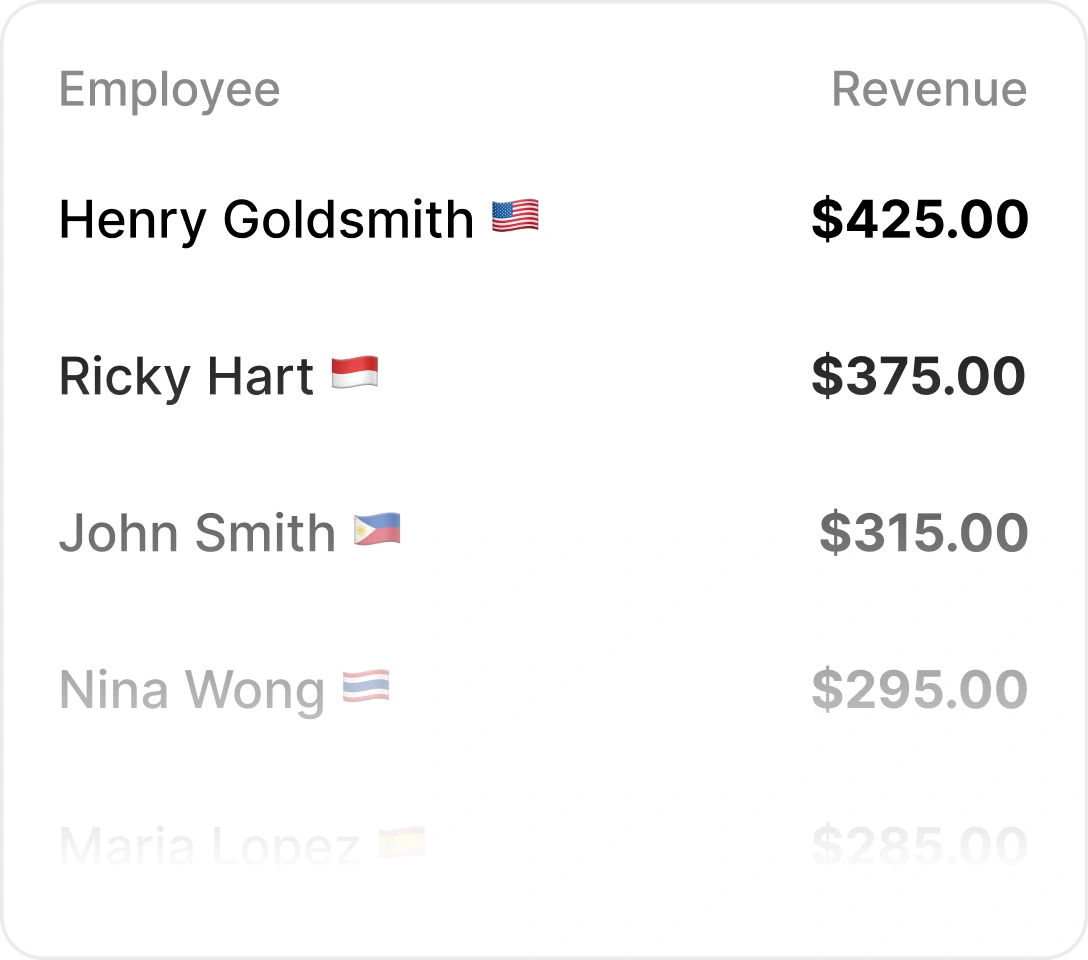The height and width of the screenshot is (960, 1088).
Task: Click the Indonesian flag next to Ricky Hart
Action: pyautogui.click(x=355, y=374)
